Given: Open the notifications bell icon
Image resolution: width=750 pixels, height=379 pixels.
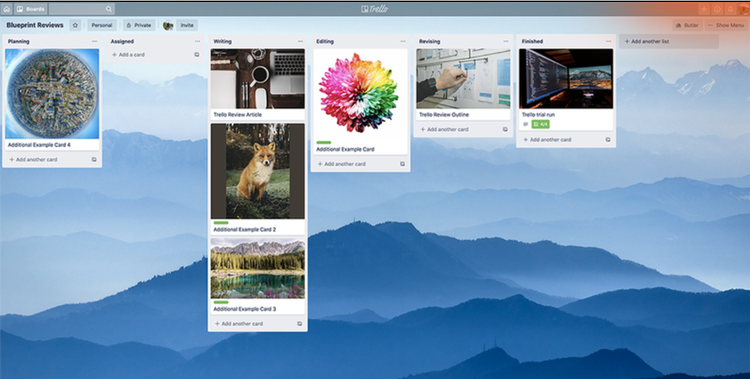Looking at the screenshot, I should 730,9.
